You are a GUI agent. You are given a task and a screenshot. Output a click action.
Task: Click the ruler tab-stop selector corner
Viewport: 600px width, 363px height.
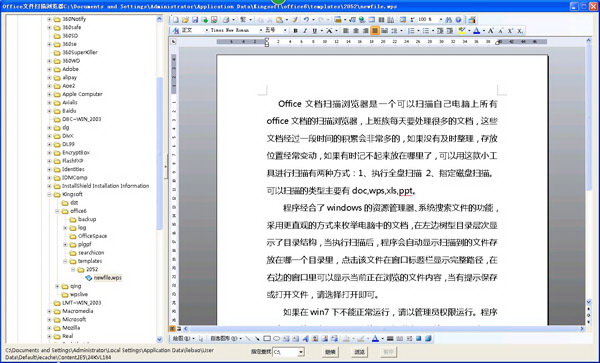[x=173, y=42]
